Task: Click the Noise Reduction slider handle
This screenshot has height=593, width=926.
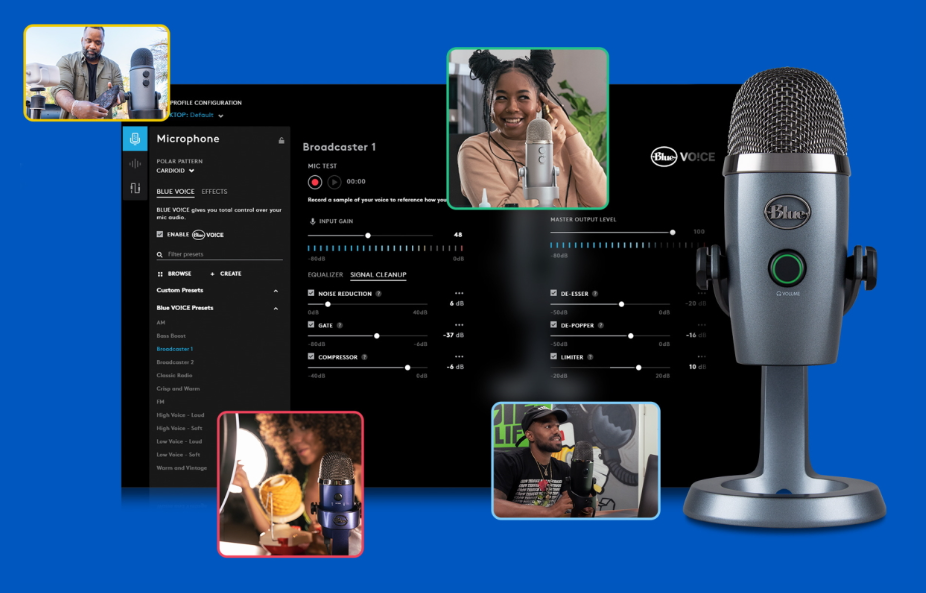Action: [328, 304]
